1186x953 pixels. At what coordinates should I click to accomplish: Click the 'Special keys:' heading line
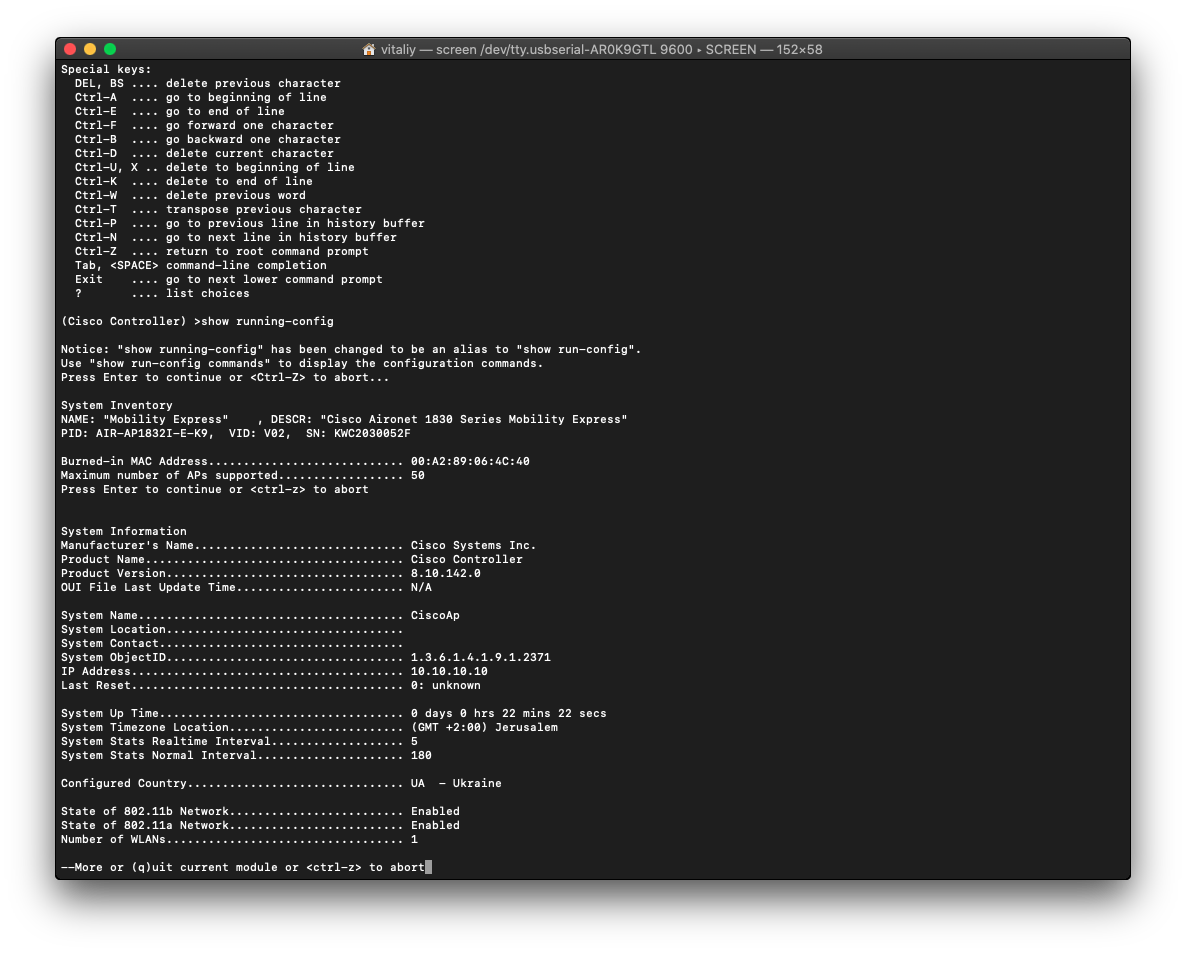click(106, 70)
